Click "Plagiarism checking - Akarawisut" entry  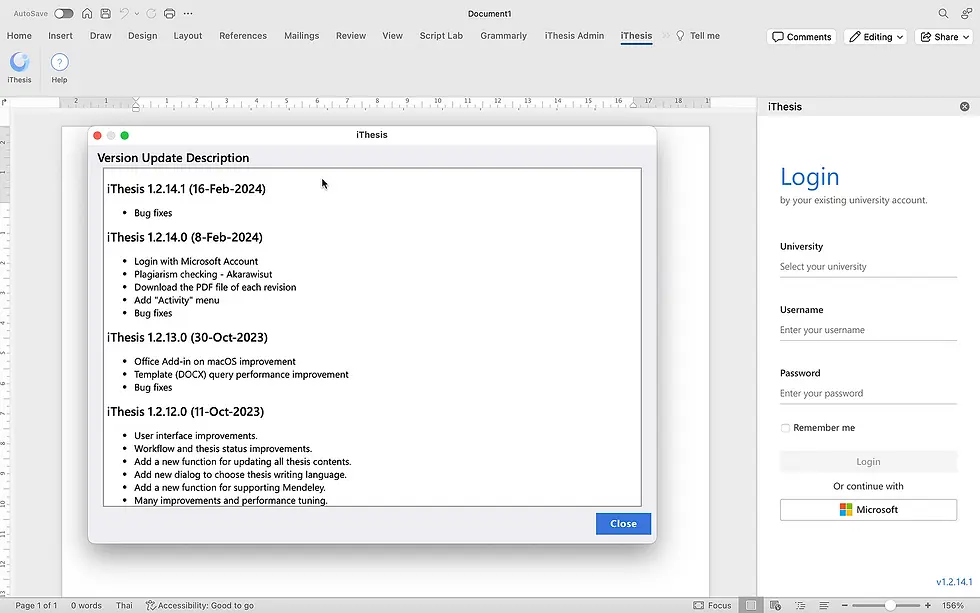[x=203, y=274]
